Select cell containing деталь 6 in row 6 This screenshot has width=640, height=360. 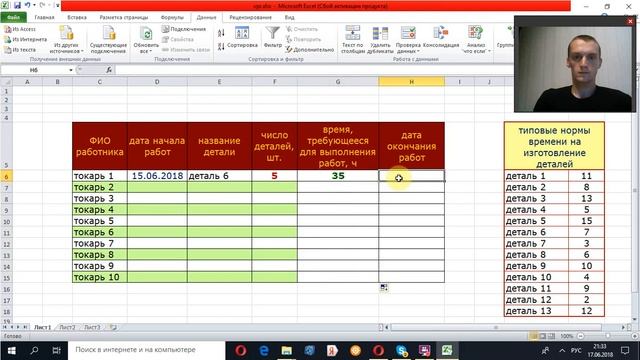pyautogui.click(x=220, y=176)
